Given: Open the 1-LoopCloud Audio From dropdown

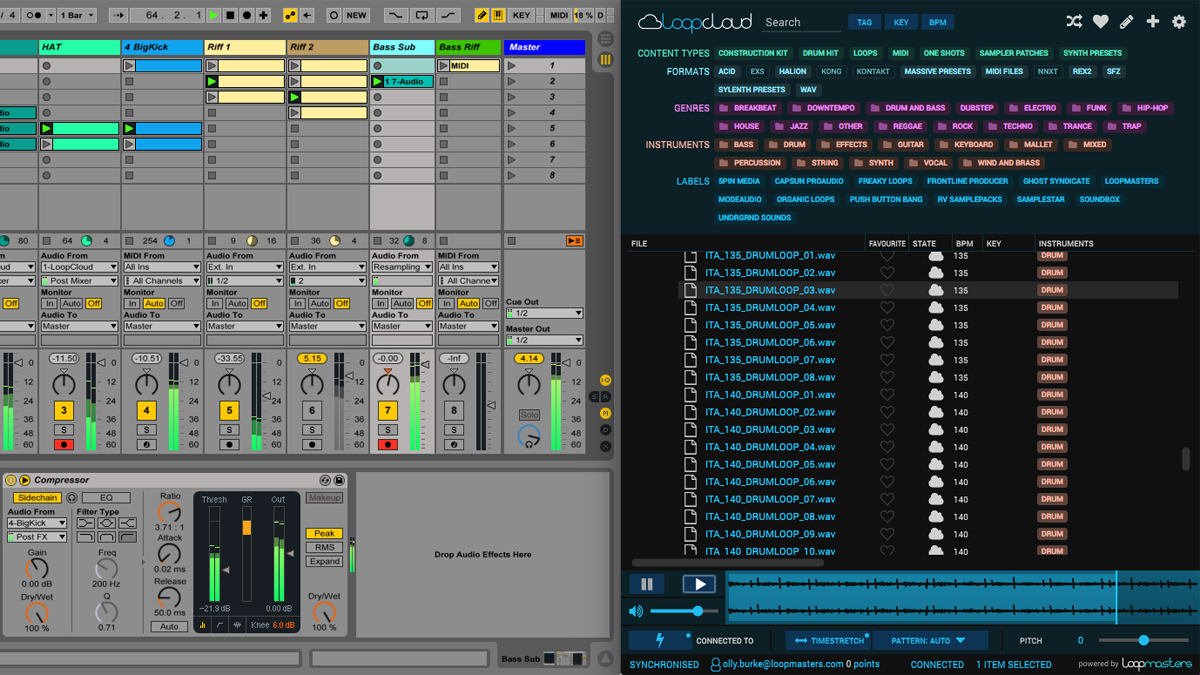Looking at the screenshot, I should click(78, 268).
